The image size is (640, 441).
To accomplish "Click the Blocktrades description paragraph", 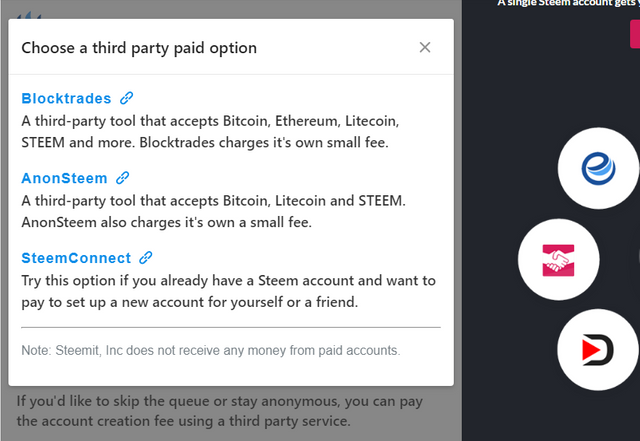I will click(211, 132).
